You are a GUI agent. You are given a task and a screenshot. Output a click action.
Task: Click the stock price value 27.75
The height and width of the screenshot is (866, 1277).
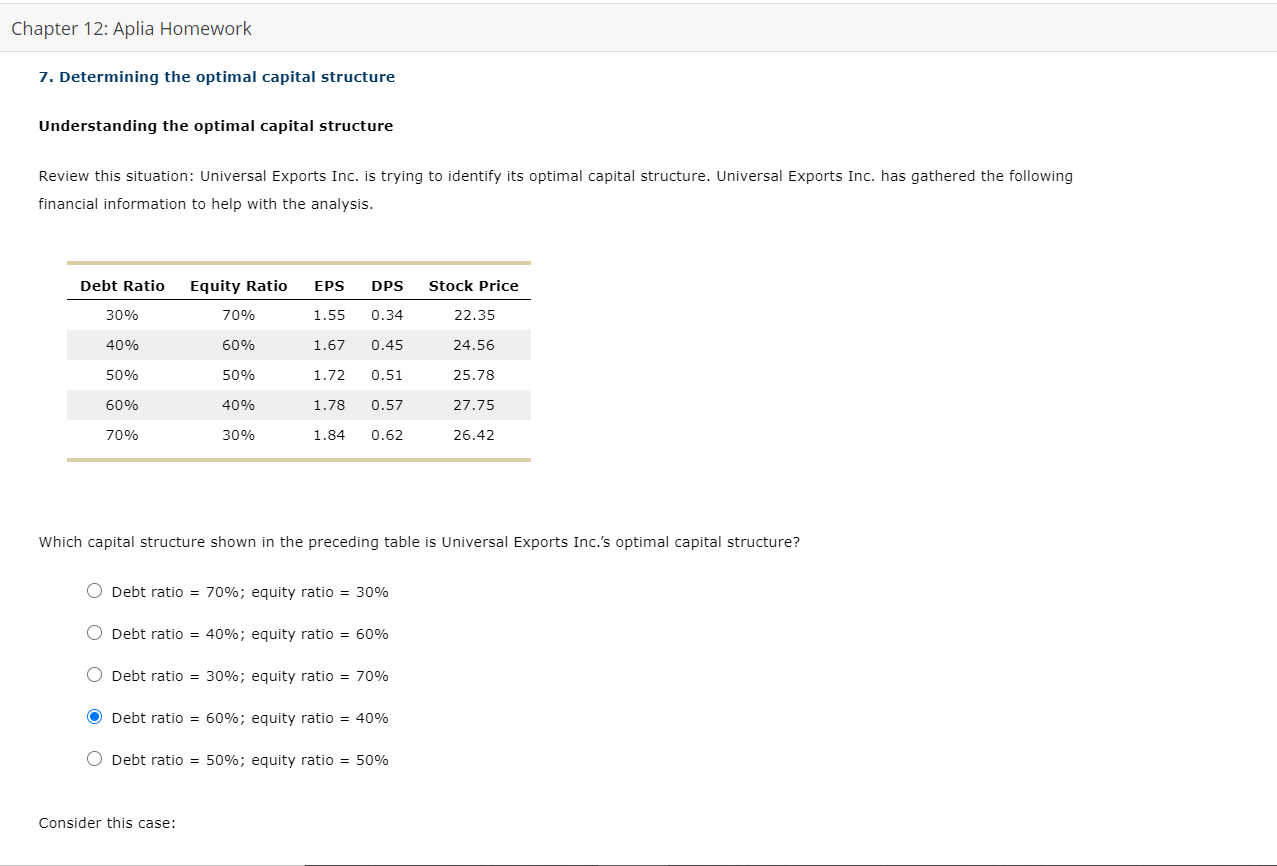point(472,404)
